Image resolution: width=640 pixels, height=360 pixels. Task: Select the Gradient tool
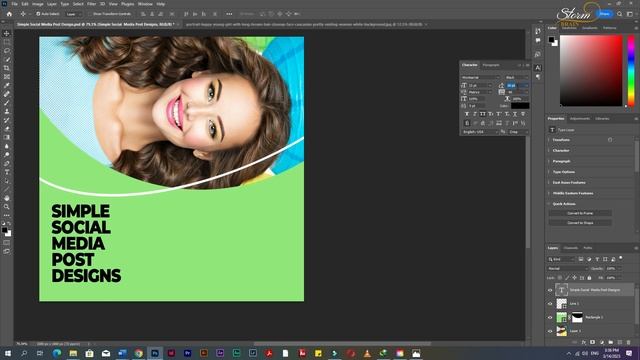pos(7,137)
